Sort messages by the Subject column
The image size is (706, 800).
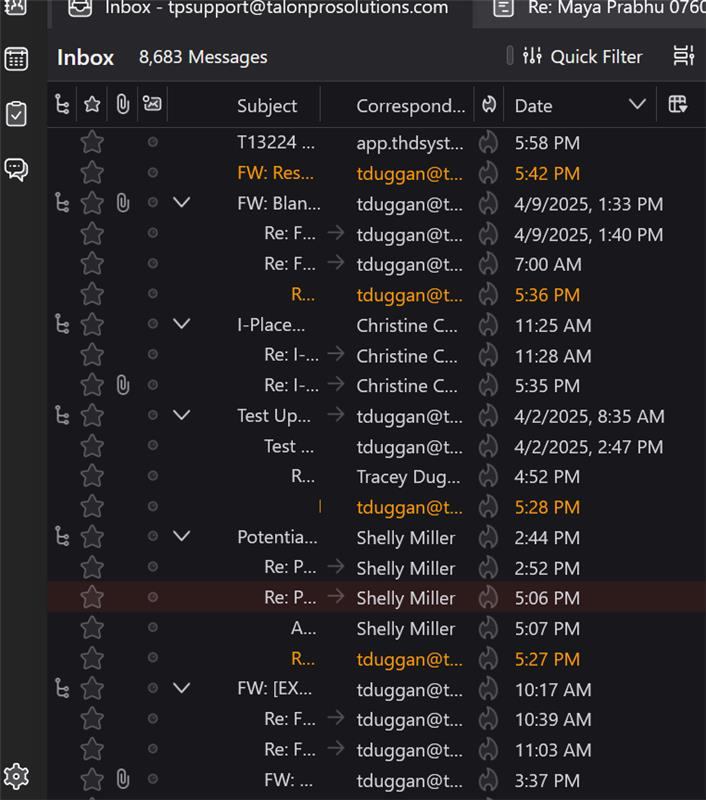[267, 106]
